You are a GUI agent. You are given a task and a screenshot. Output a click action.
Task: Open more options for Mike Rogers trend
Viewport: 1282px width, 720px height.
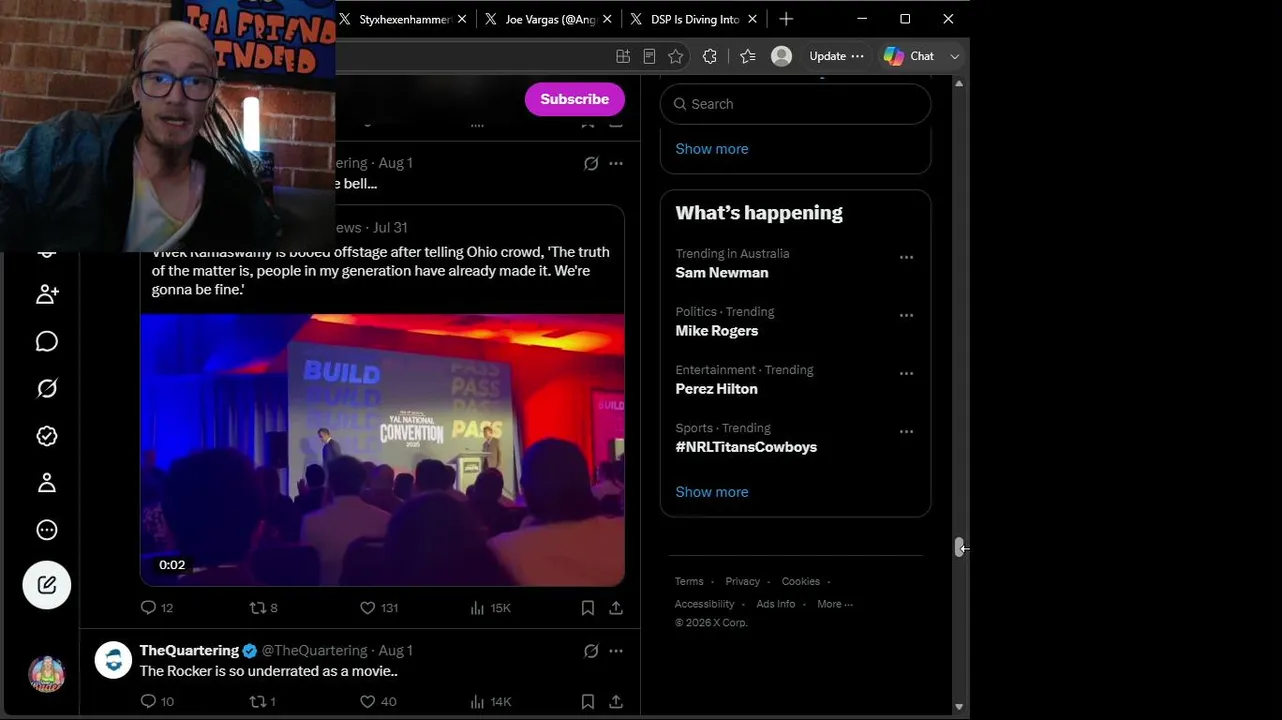click(906, 315)
